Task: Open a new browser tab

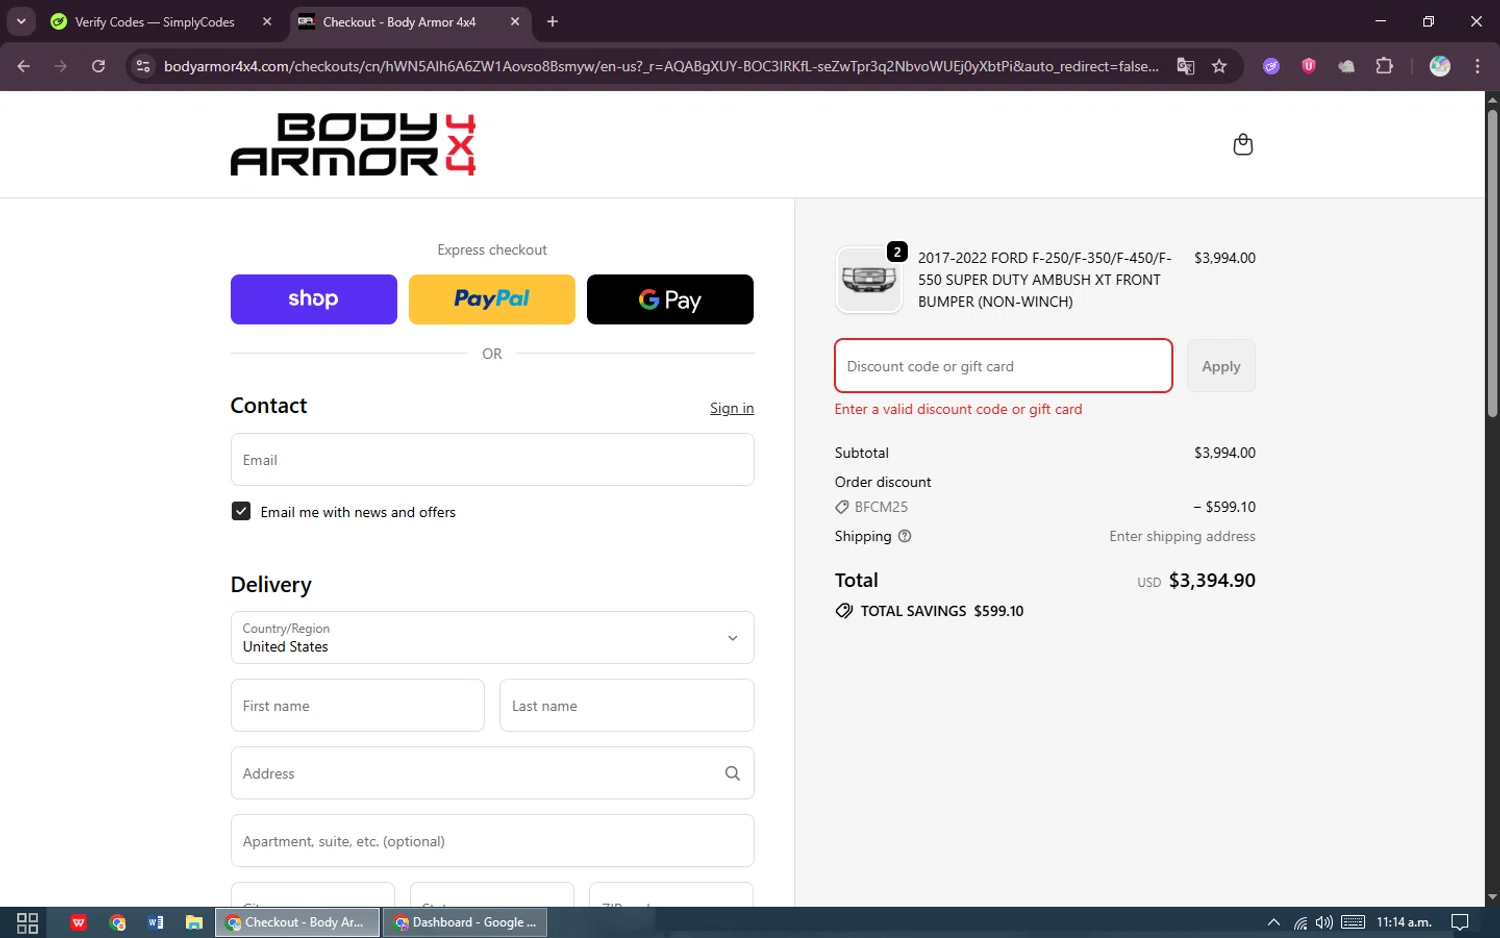Action: [553, 22]
